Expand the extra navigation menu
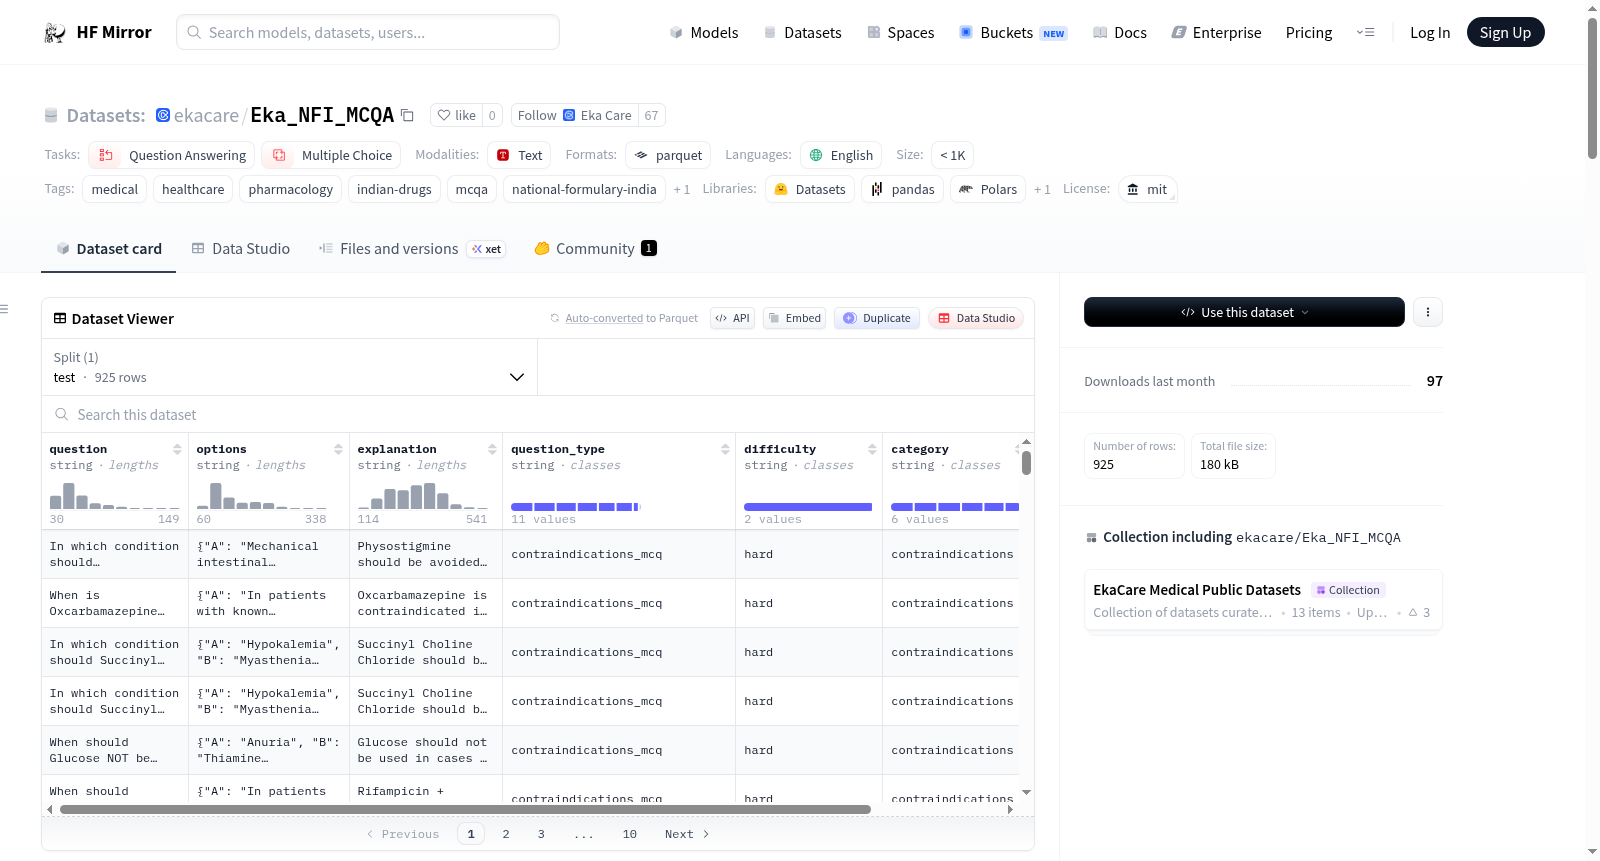Viewport: 1600px width, 861px height. pyautogui.click(x=1365, y=33)
